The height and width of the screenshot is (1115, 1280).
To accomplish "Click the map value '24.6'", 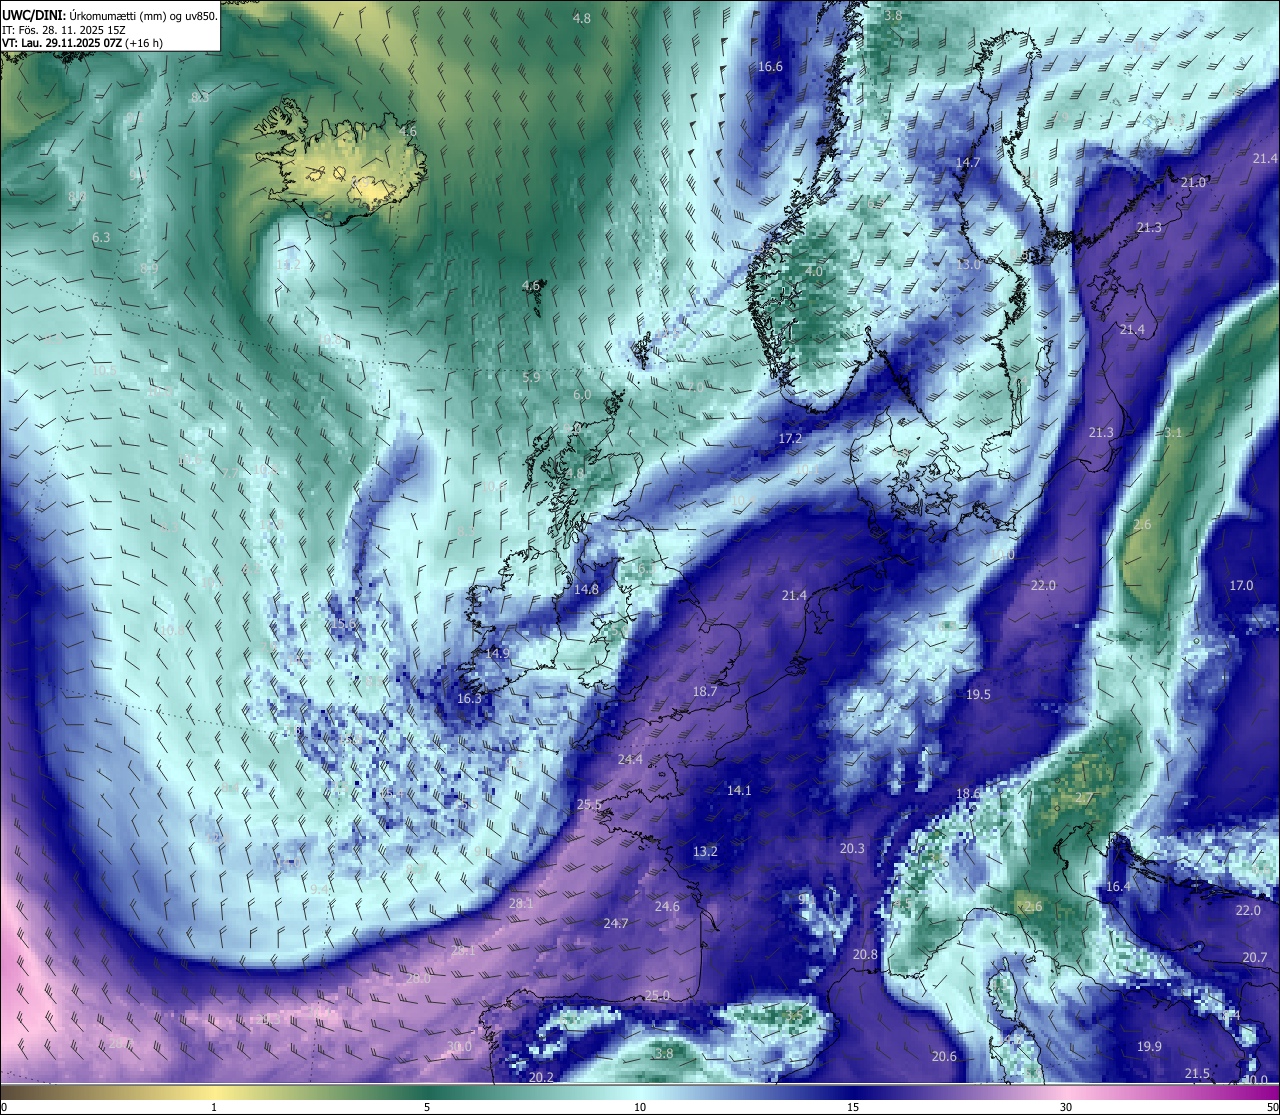I will coord(667,907).
